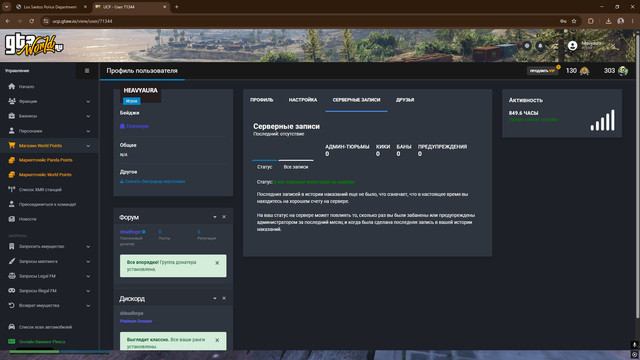
Task: Bookmark page with star icon
Action: pyautogui.click(x=574, y=21)
